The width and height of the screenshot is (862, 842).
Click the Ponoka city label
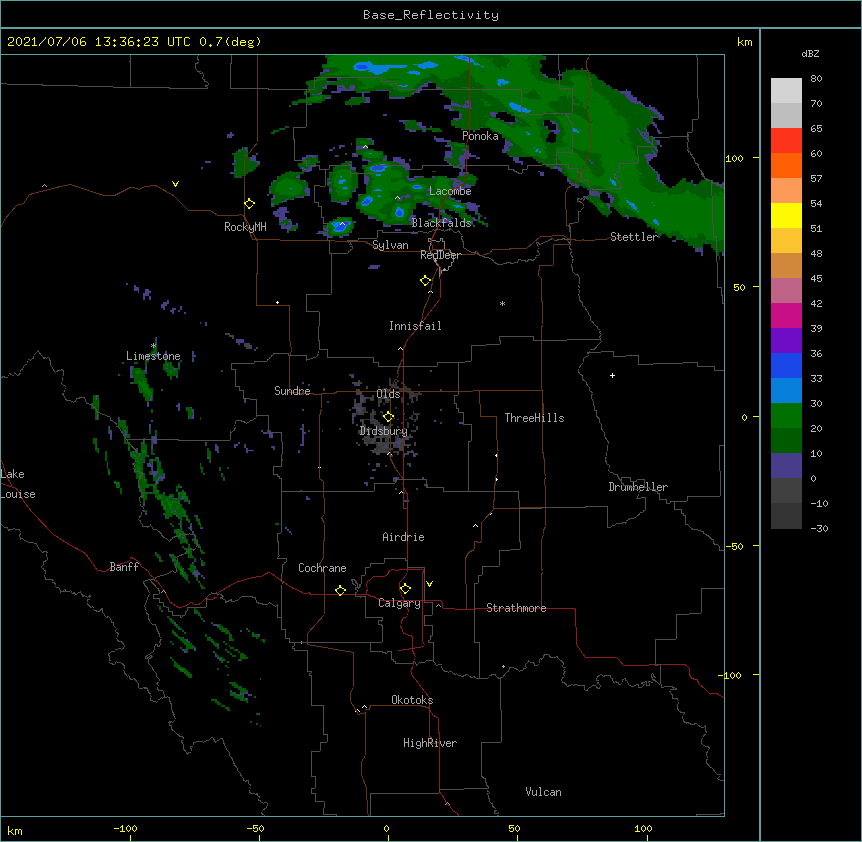click(x=480, y=136)
